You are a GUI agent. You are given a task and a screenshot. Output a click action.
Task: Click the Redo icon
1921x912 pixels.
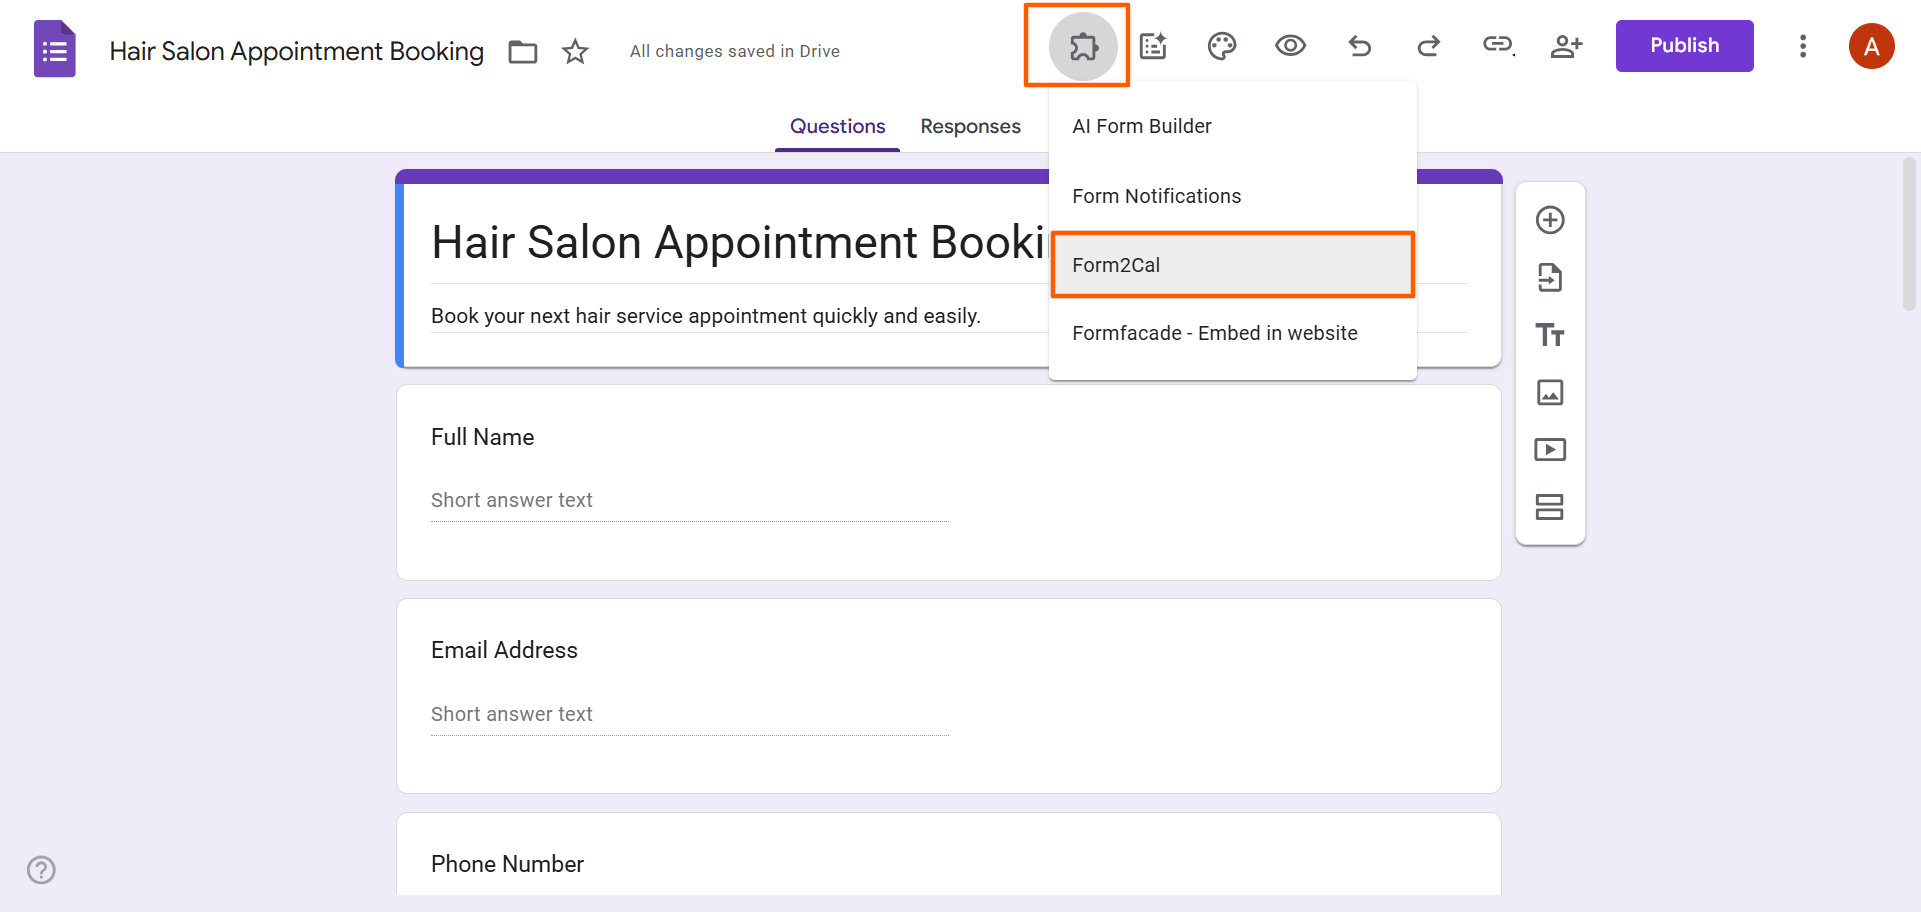point(1428,46)
